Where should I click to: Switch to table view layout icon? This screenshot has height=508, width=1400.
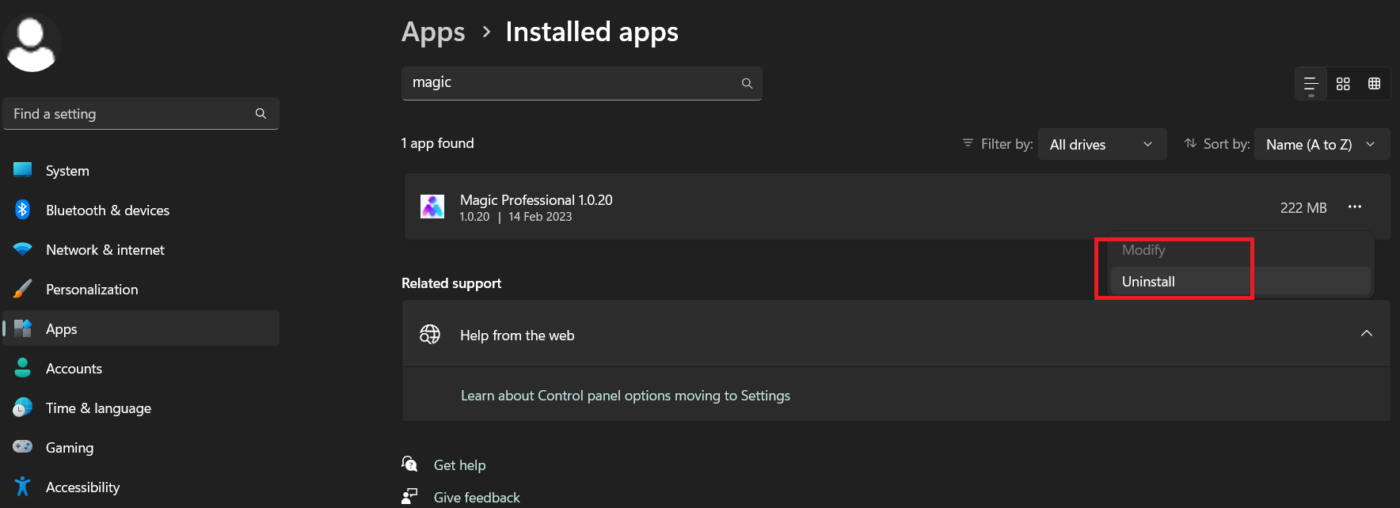[x=1374, y=84]
